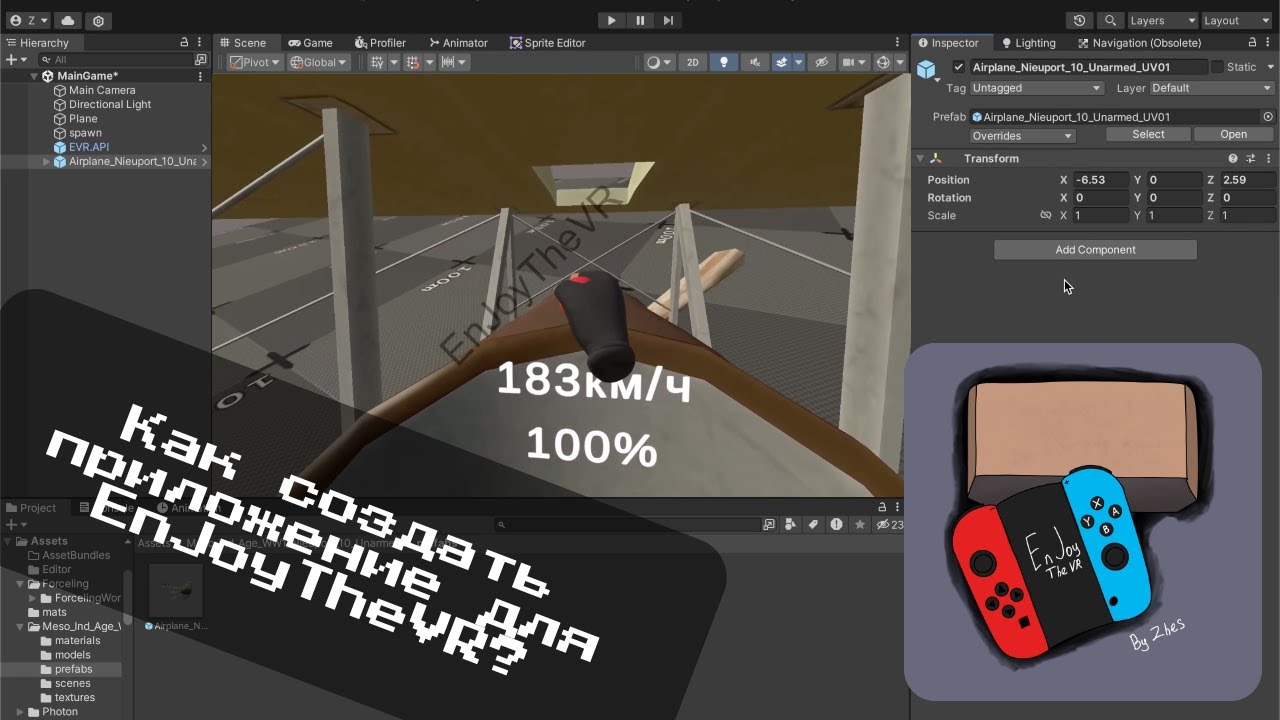Start Play mode with the Play button
This screenshot has width=1280, height=720.
coord(612,20)
